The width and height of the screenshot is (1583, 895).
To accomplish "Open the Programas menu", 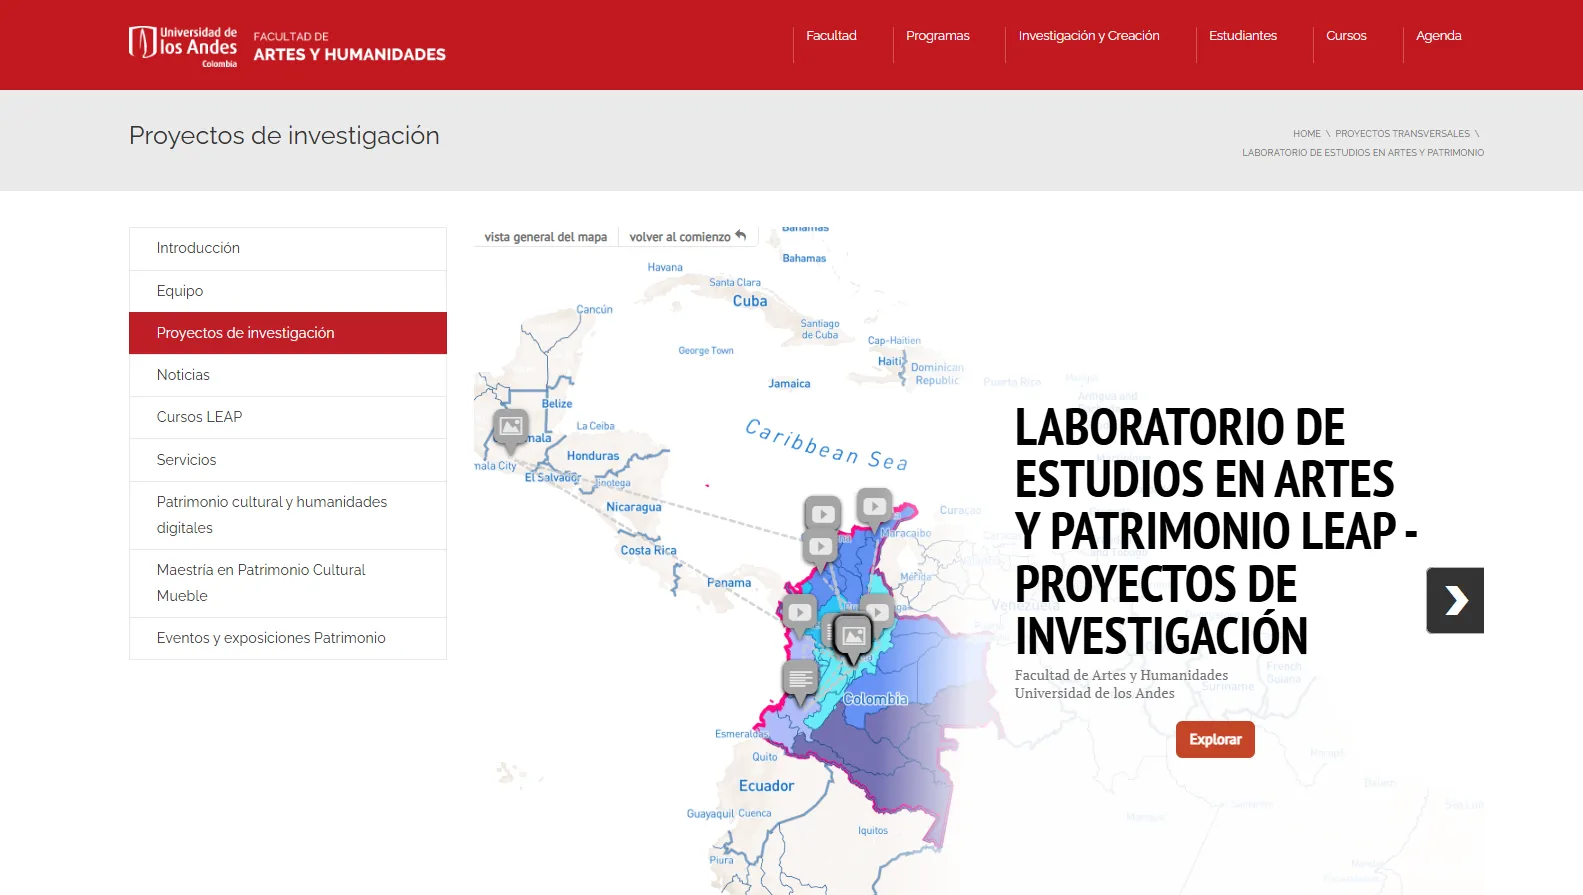I will click(x=938, y=36).
